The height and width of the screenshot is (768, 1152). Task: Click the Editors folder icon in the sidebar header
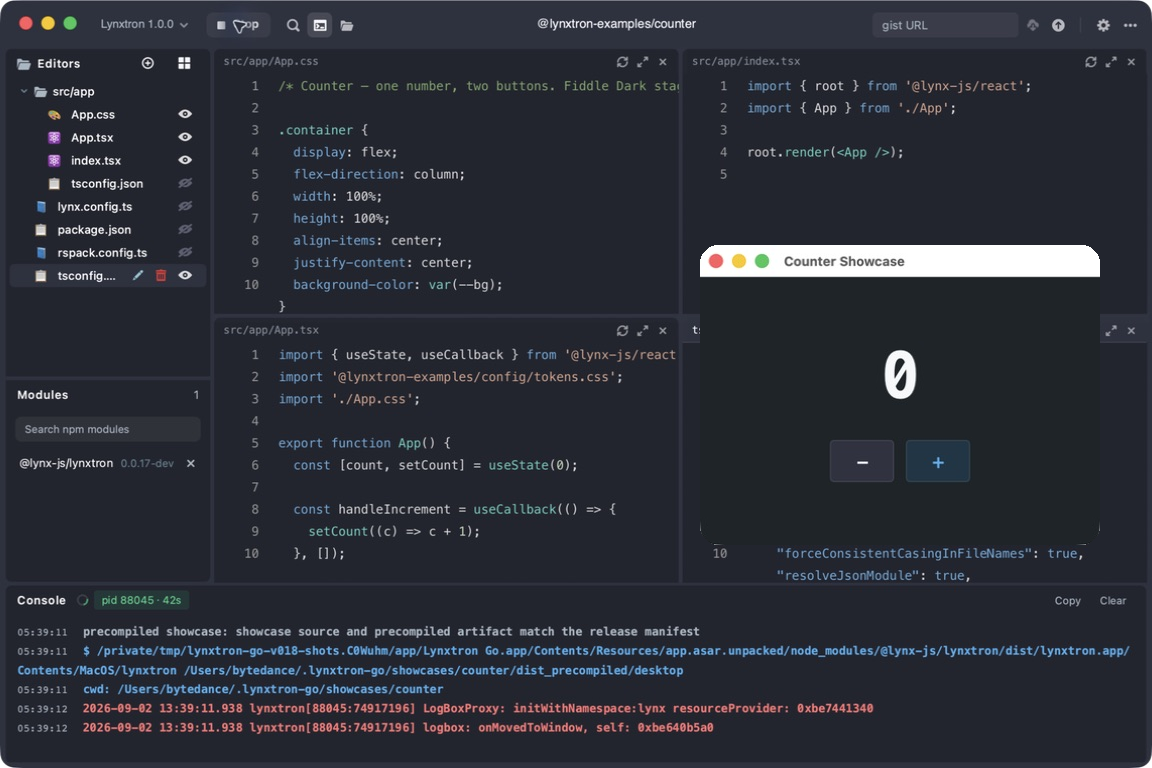click(24, 64)
